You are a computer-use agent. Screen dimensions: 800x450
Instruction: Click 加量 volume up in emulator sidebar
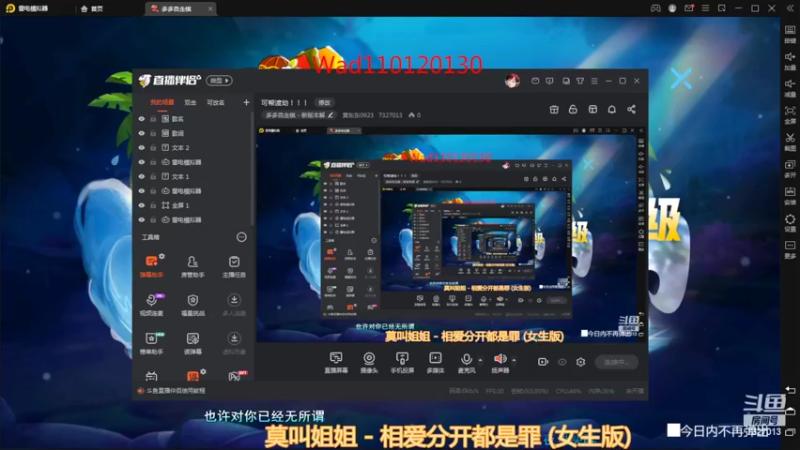pyautogui.click(x=790, y=61)
